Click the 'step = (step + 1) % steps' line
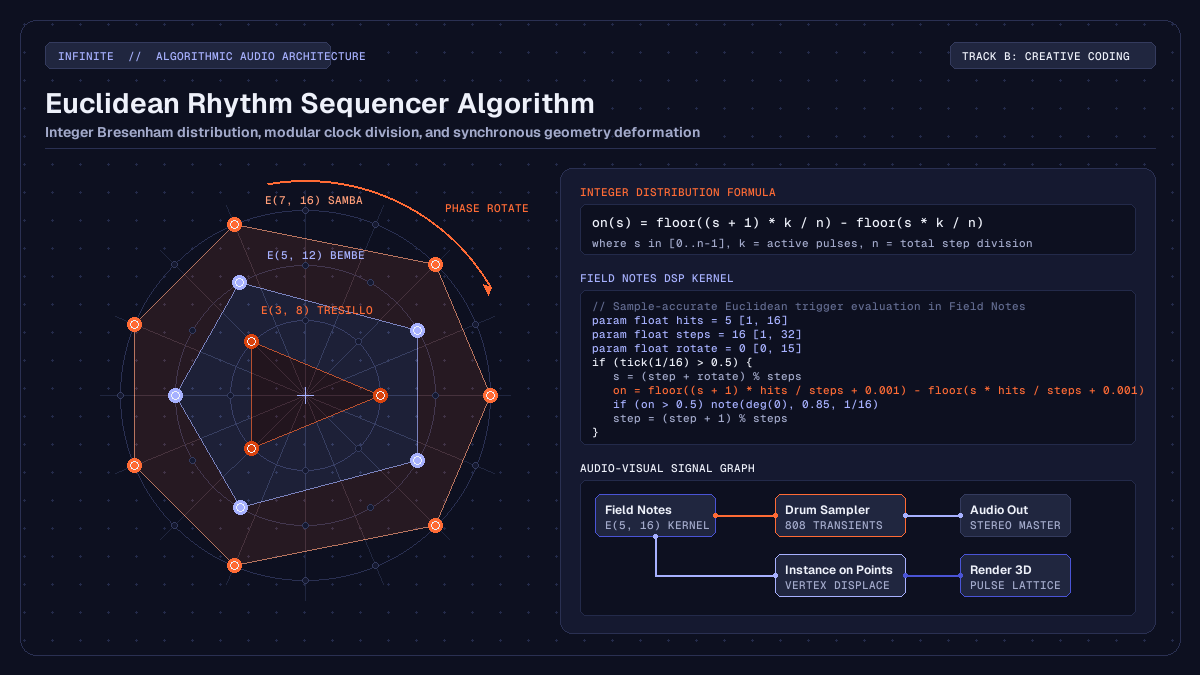The image size is (1200, 675). pyautogui.click(x=700, y=418)
